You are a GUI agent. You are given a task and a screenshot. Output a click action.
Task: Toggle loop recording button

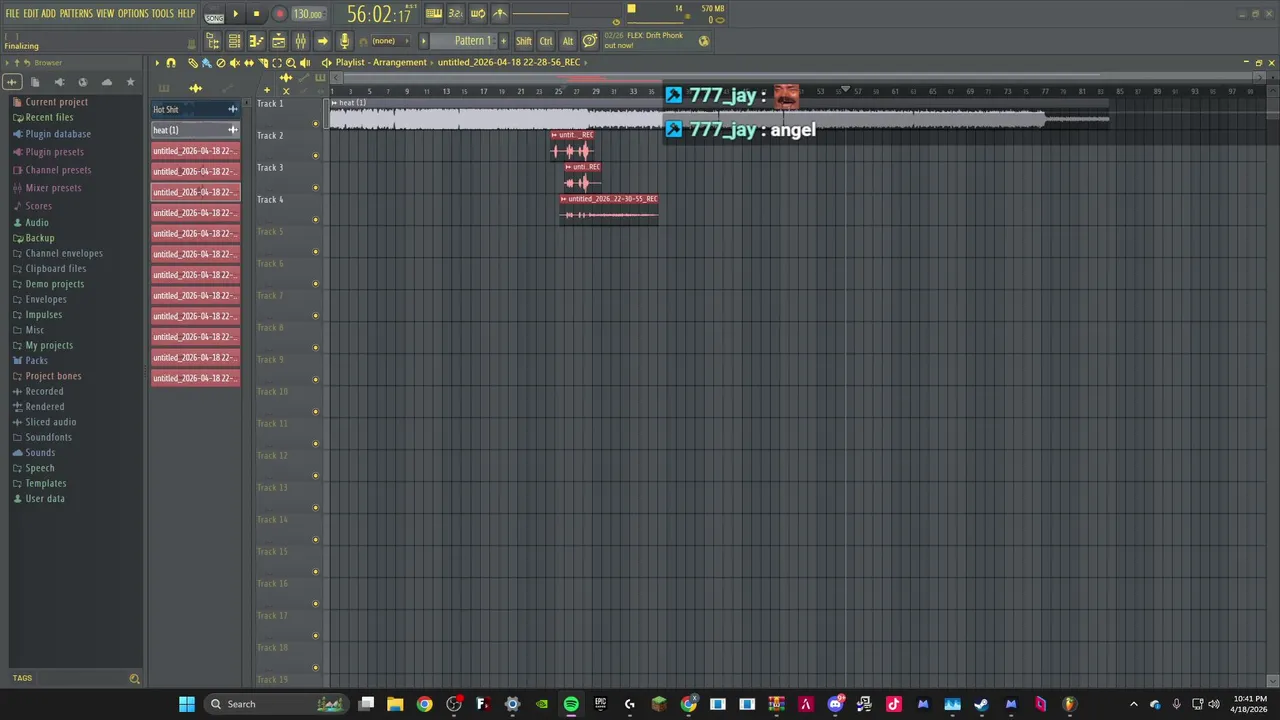(477, 14)
